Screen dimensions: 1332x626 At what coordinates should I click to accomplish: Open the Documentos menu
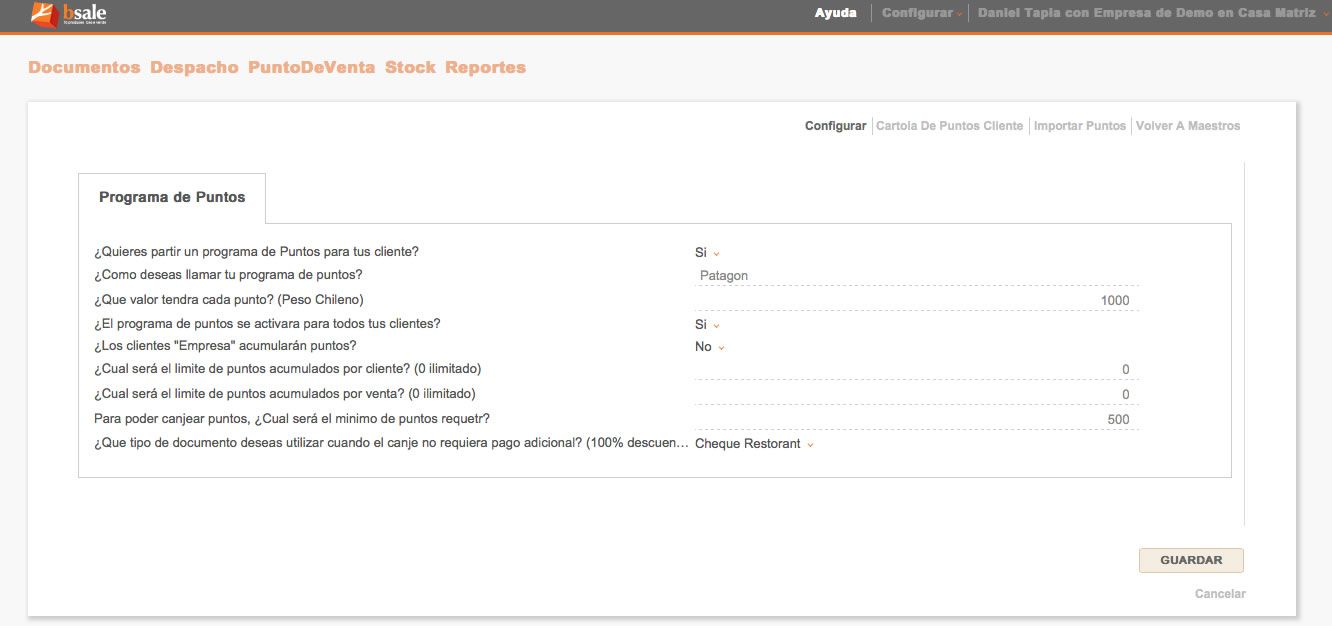click(x=84, y=67)
